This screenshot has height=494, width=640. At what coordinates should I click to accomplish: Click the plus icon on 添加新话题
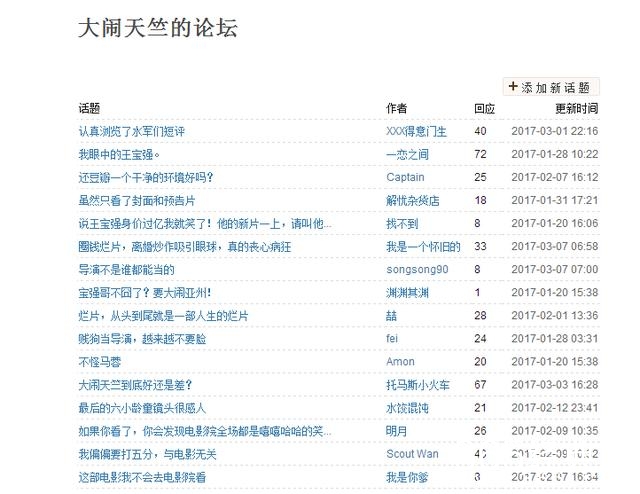[x=514, y=87]
